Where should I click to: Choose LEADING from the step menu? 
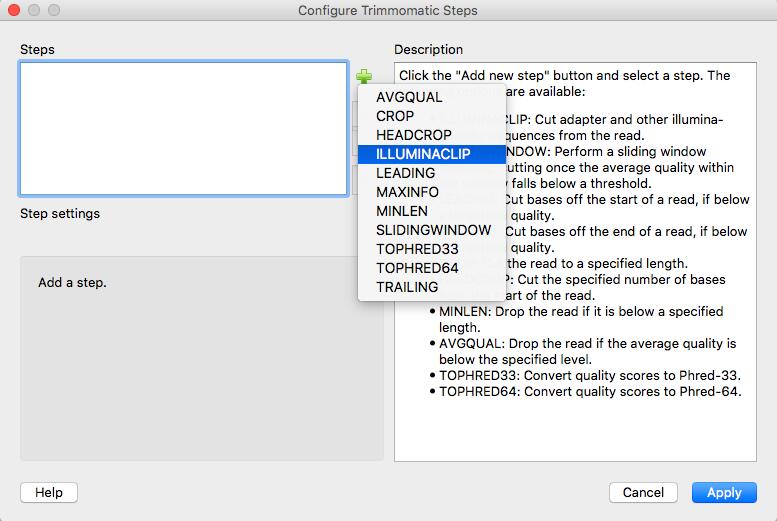(432, 173)
